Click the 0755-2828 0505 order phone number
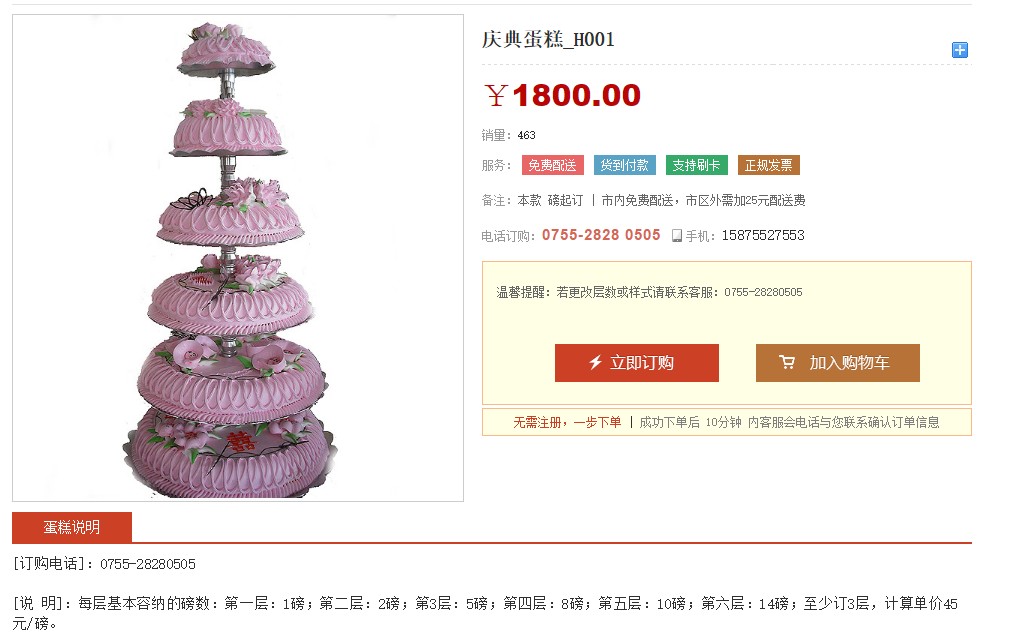This screenshot has width=1028, height=635. tap(601, 235)
